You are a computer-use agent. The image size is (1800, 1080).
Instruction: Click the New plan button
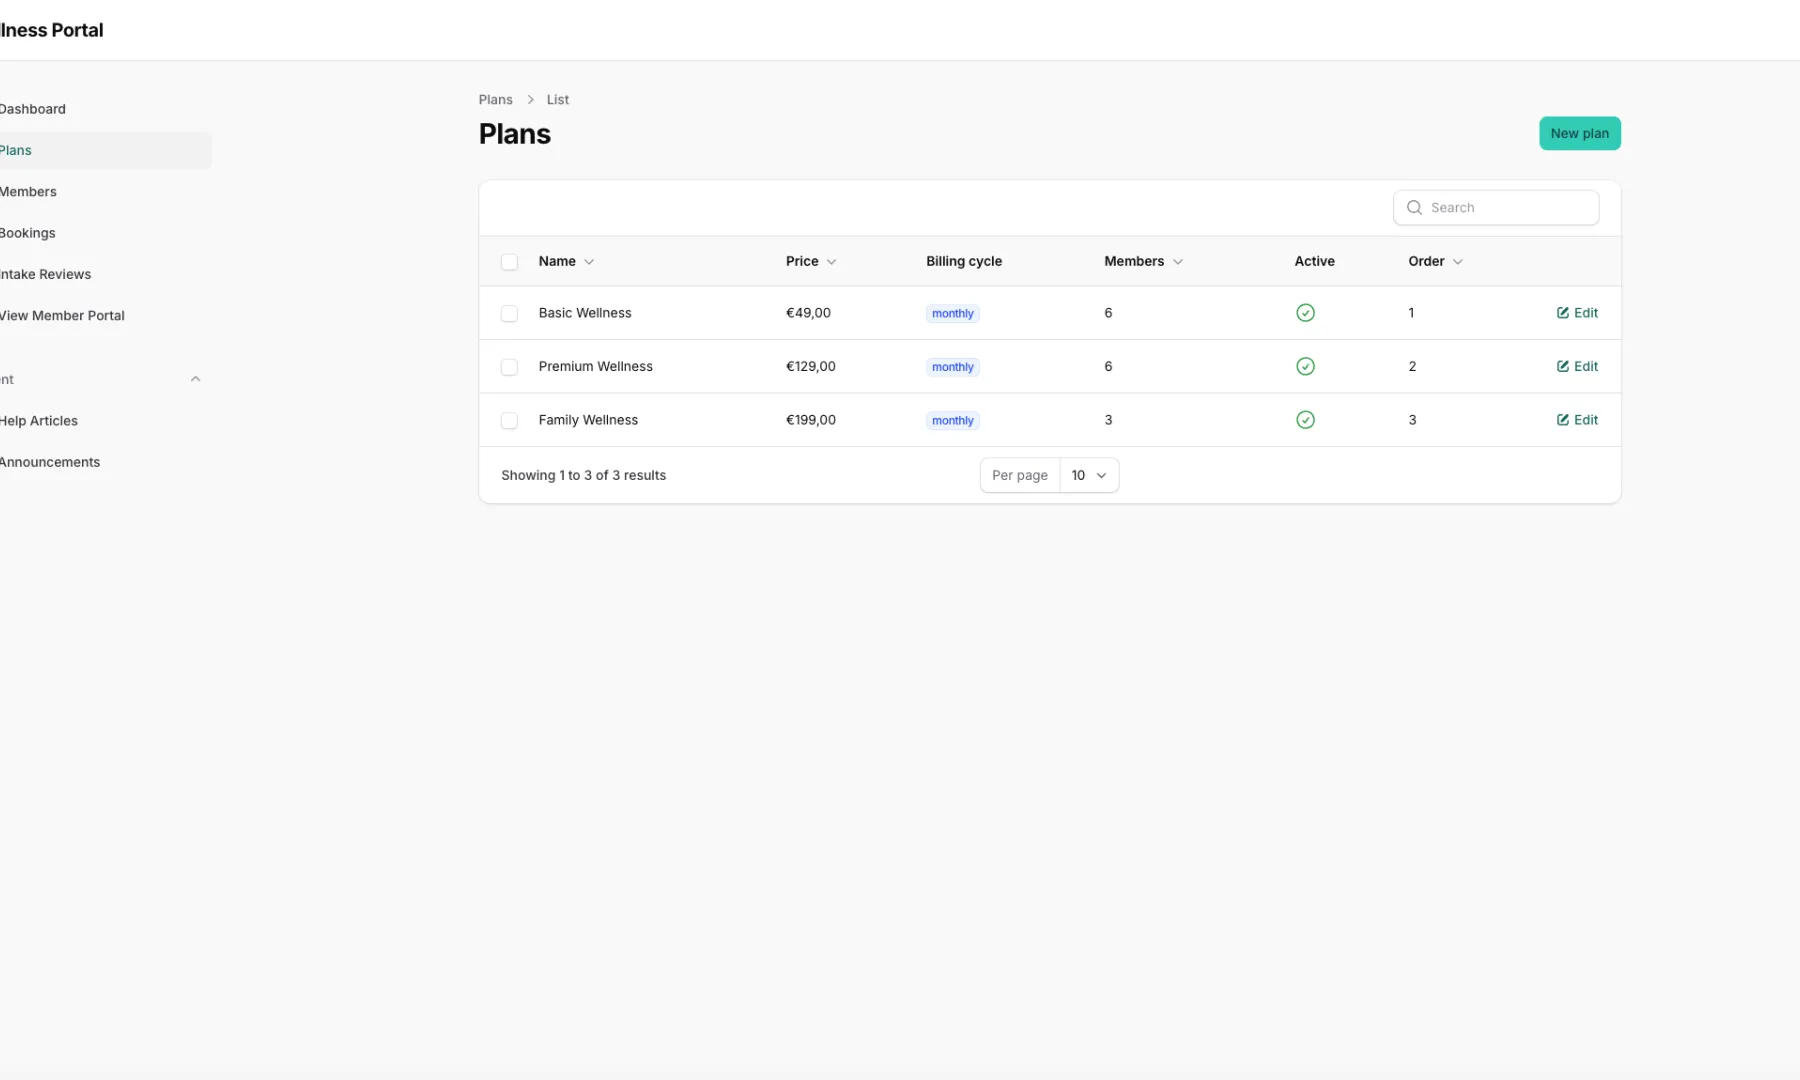tap(1579, 133)
